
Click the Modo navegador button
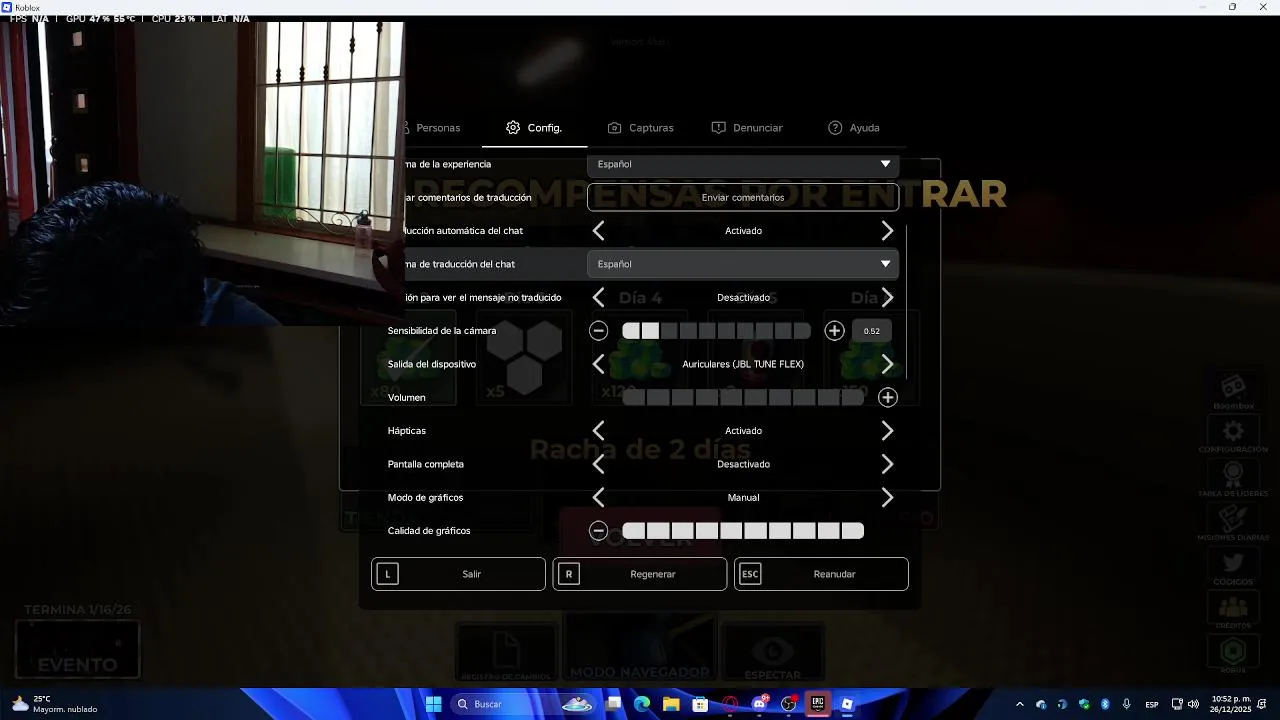point(640,648)
